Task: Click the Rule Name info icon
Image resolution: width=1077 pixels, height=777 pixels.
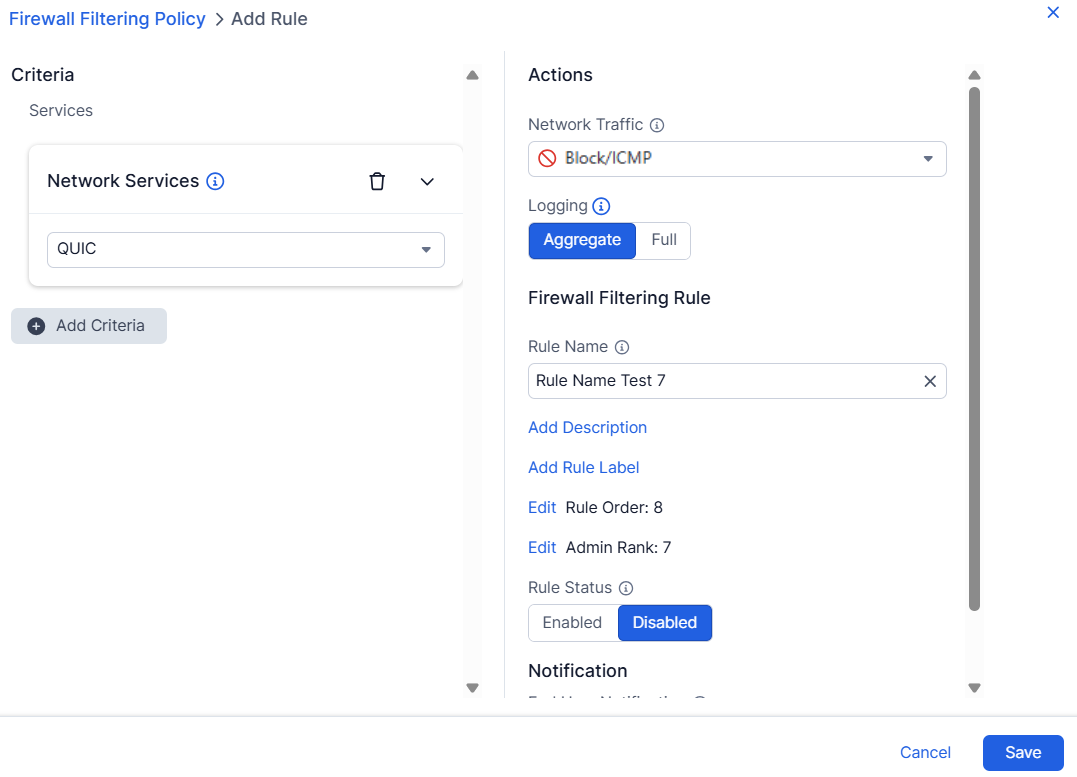Action: pyautogui.click(x=622, y=347)
